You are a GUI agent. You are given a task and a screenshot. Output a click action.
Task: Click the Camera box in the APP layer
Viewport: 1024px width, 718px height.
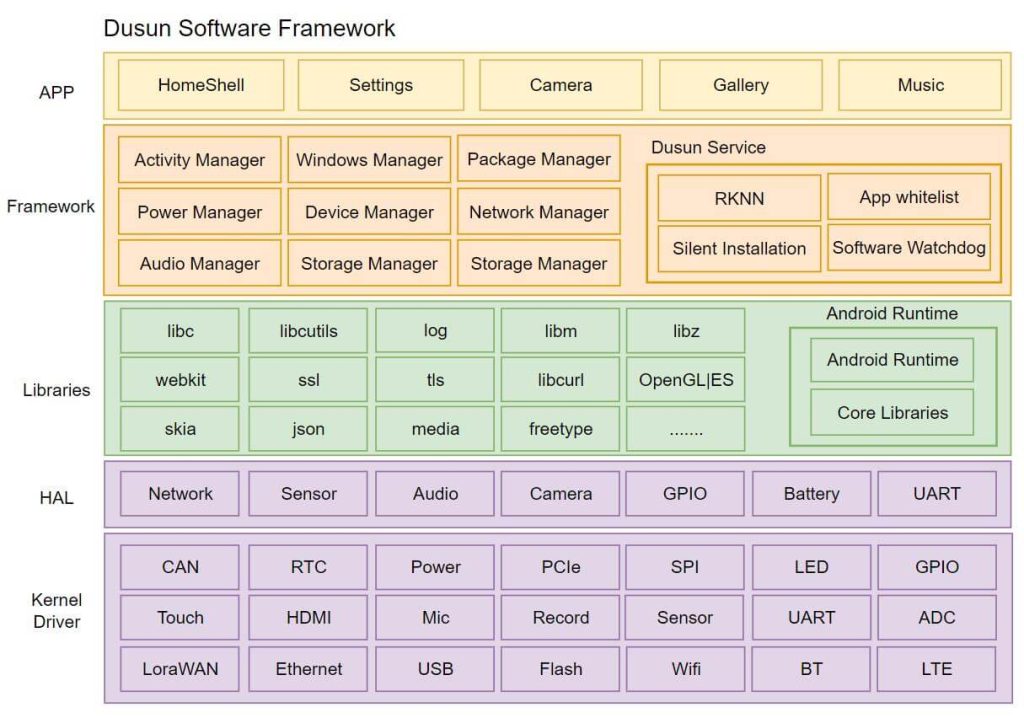pyautogui.click(x=561, y=85)
